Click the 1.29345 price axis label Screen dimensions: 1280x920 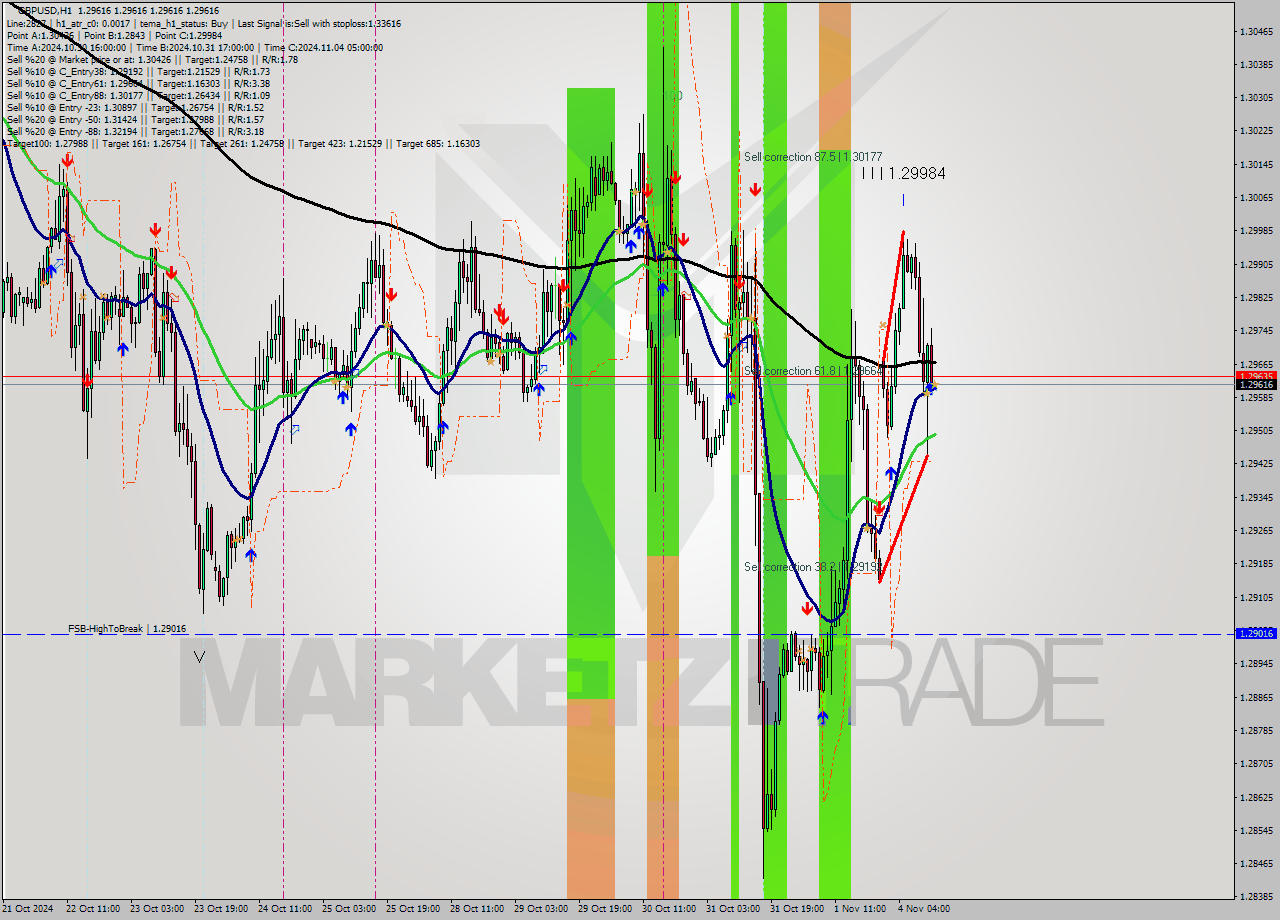pyautogui.click(x=1256, y=497)
